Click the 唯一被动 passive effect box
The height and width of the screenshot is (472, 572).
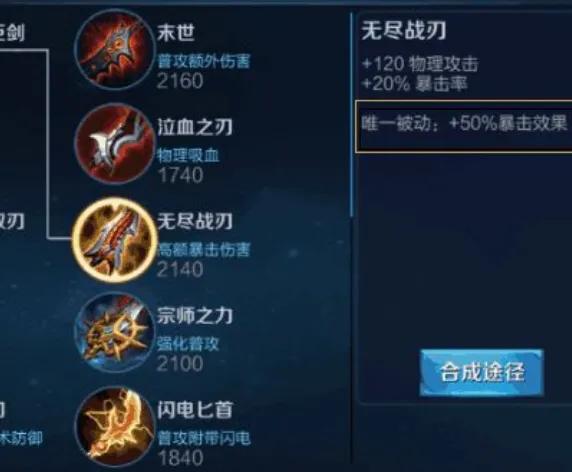pyautogui.click(x=464, y=126)
